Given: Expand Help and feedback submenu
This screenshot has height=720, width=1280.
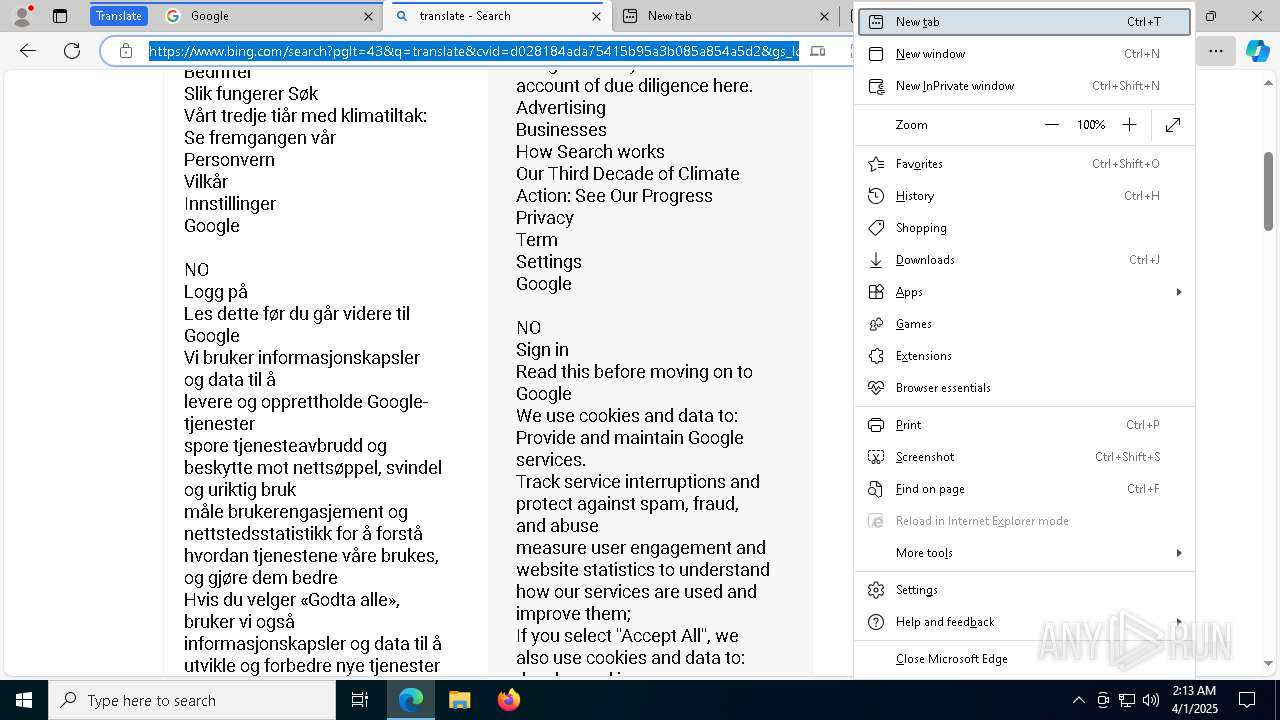Looking at the screenshot, I should point(1025,622).
